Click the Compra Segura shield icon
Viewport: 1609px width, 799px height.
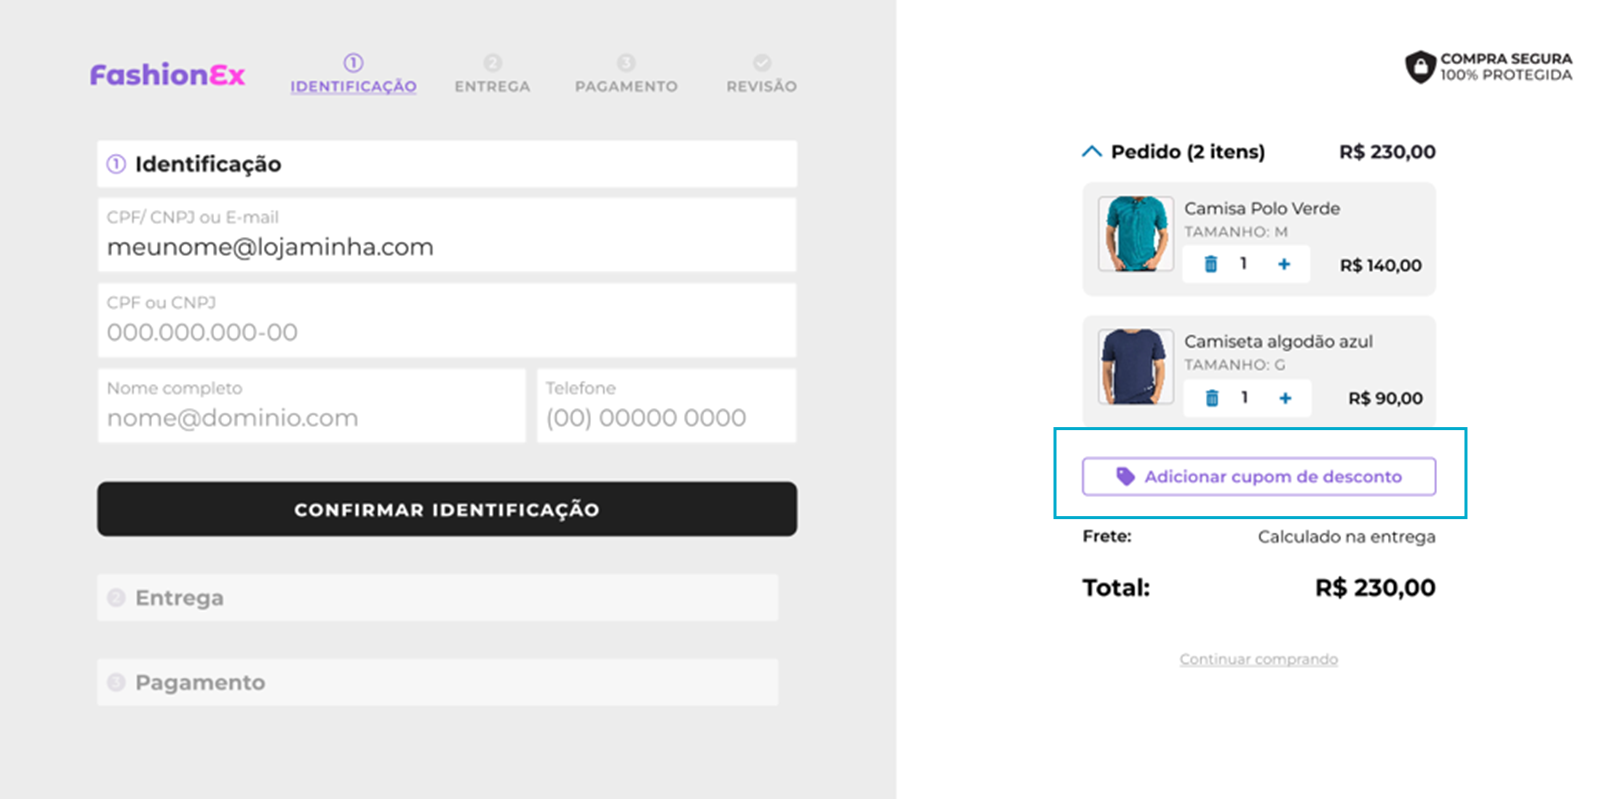pos(1420,67)
